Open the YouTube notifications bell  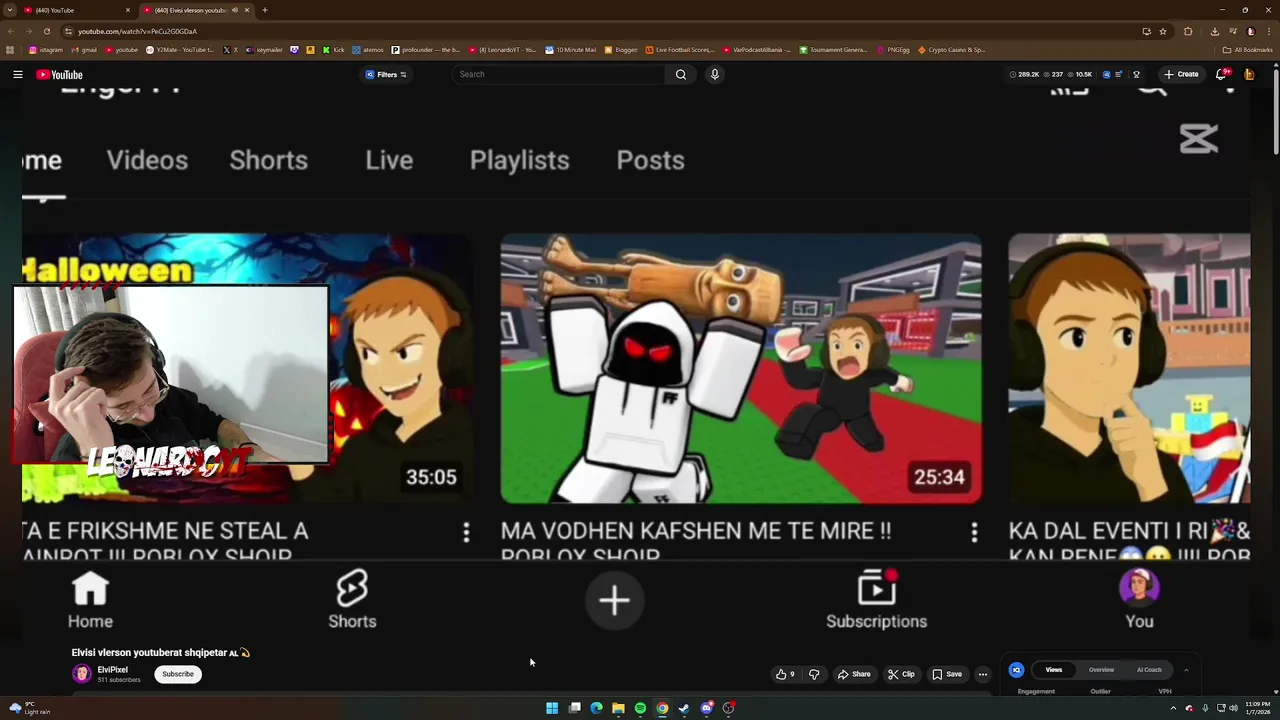1221,74
